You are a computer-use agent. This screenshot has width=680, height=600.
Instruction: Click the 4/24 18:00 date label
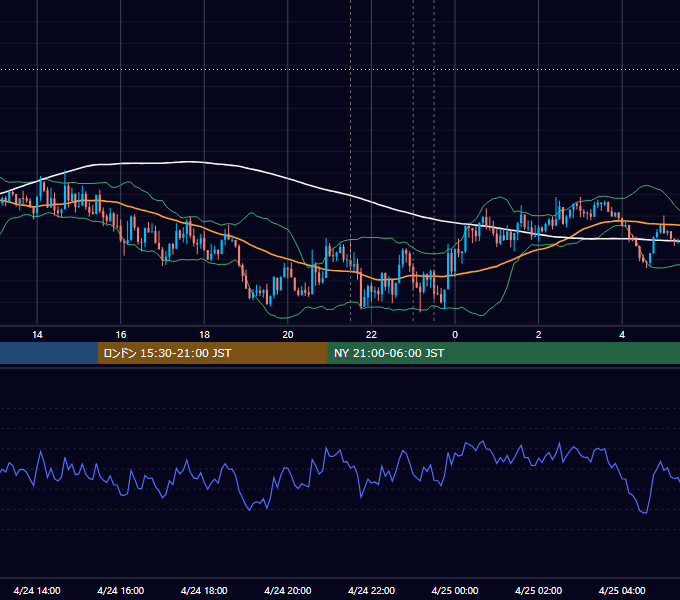[x=204, y=590]
